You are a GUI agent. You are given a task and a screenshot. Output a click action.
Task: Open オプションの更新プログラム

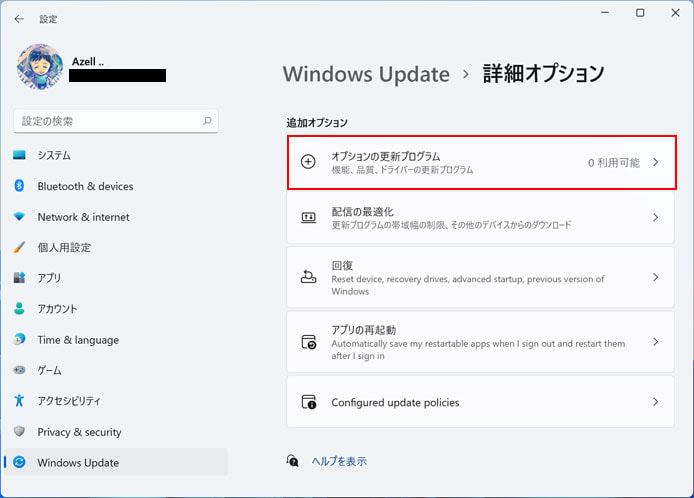(482, 162)
